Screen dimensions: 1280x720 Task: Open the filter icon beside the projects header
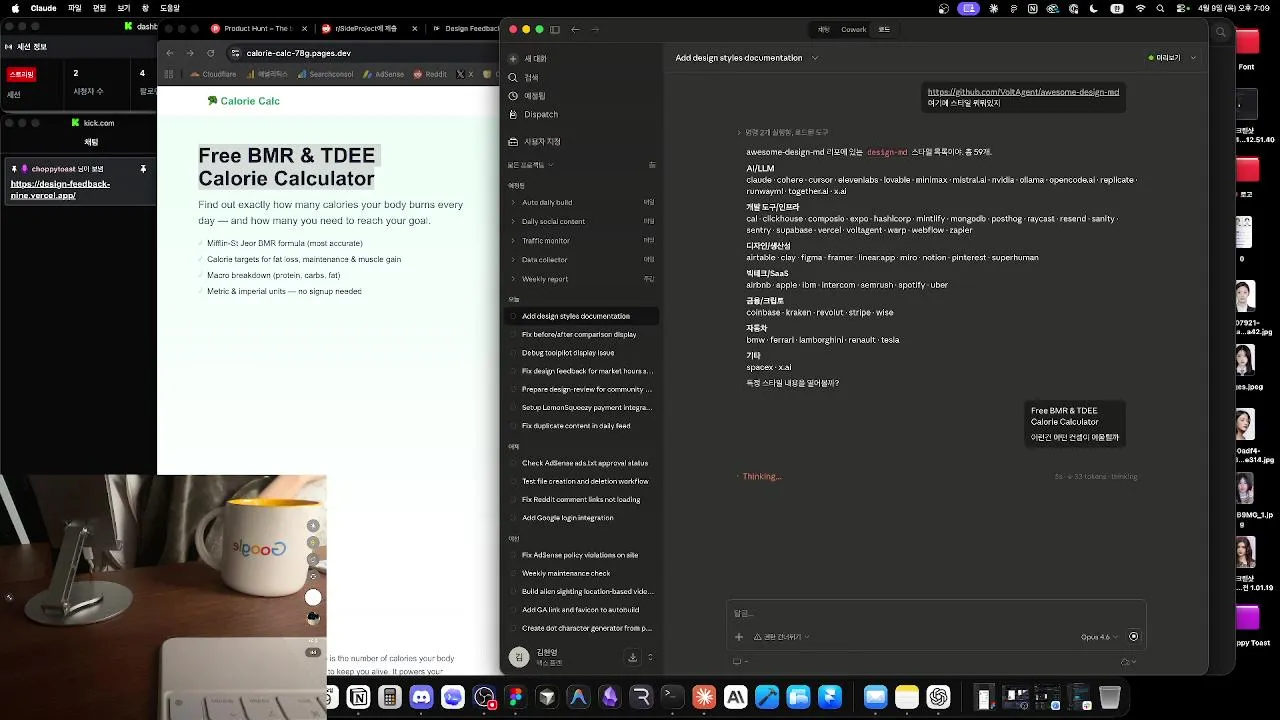pos(652,165)
